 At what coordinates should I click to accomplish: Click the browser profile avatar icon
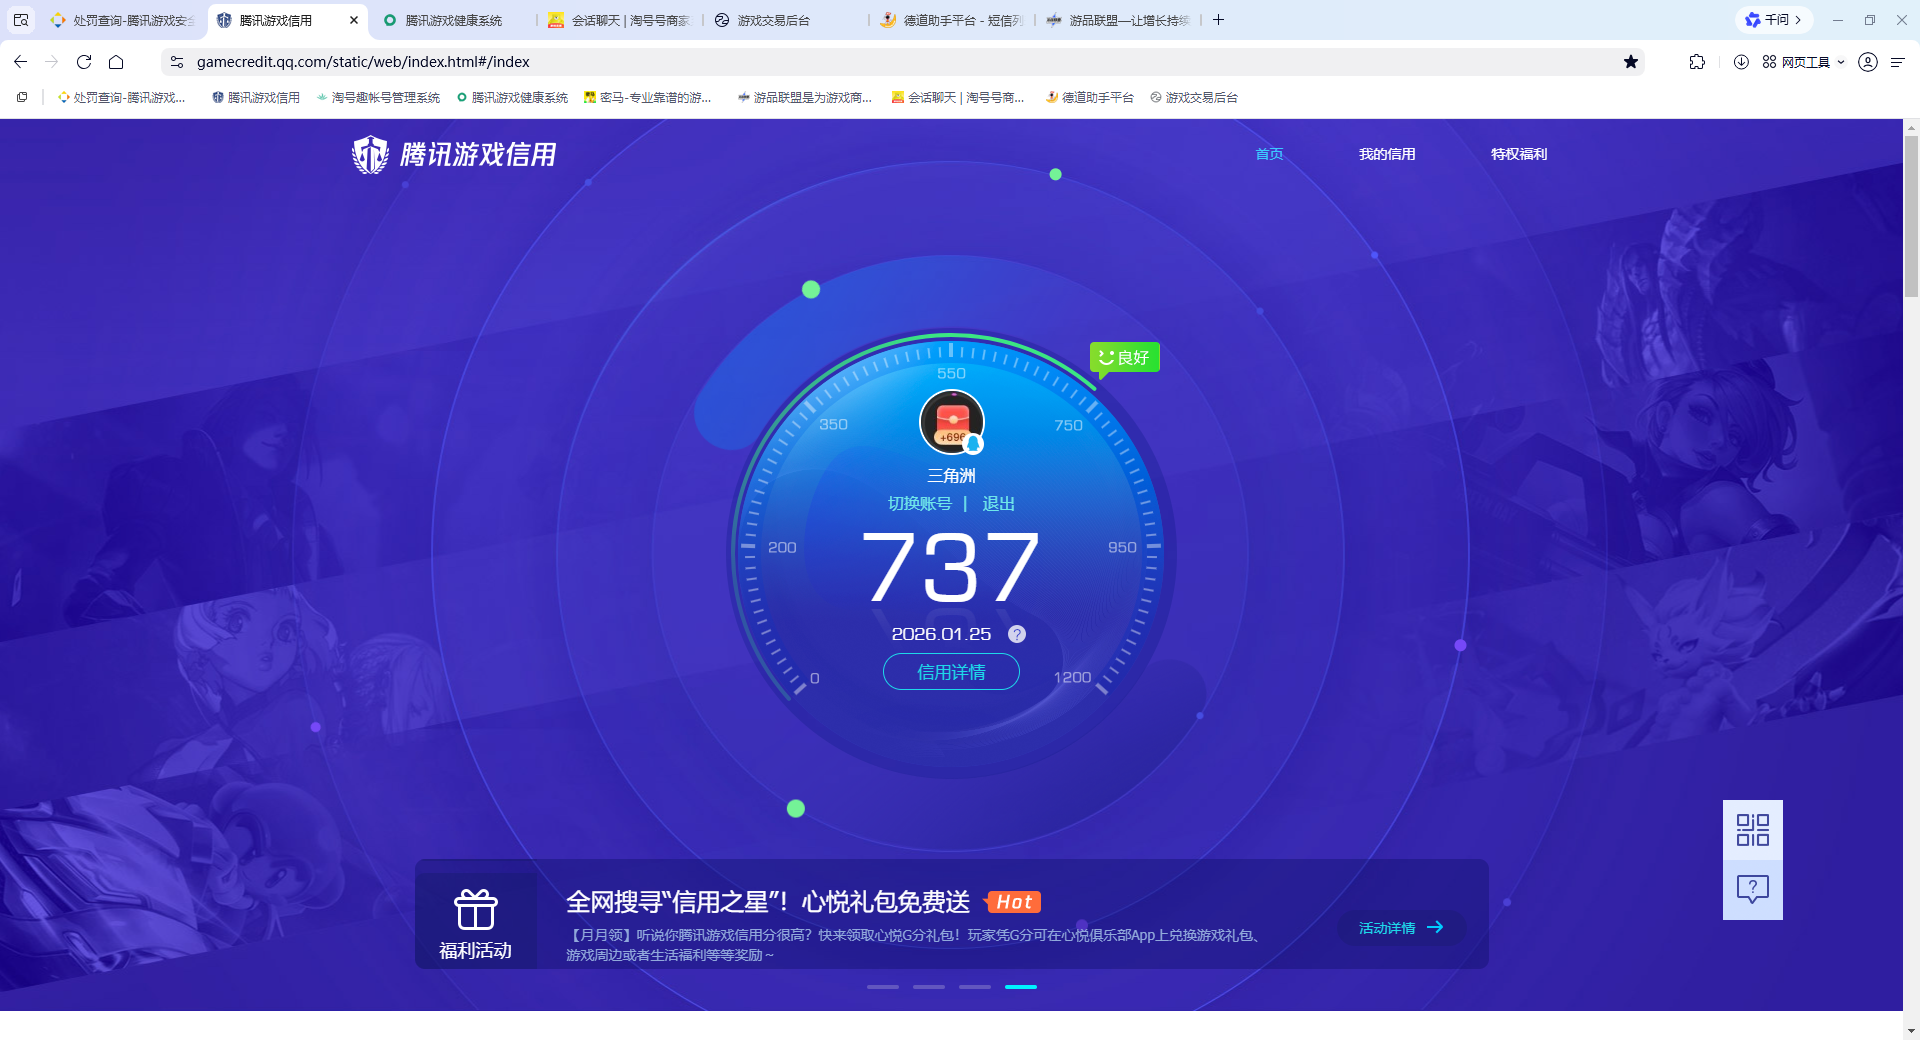tap(1867, 61)
